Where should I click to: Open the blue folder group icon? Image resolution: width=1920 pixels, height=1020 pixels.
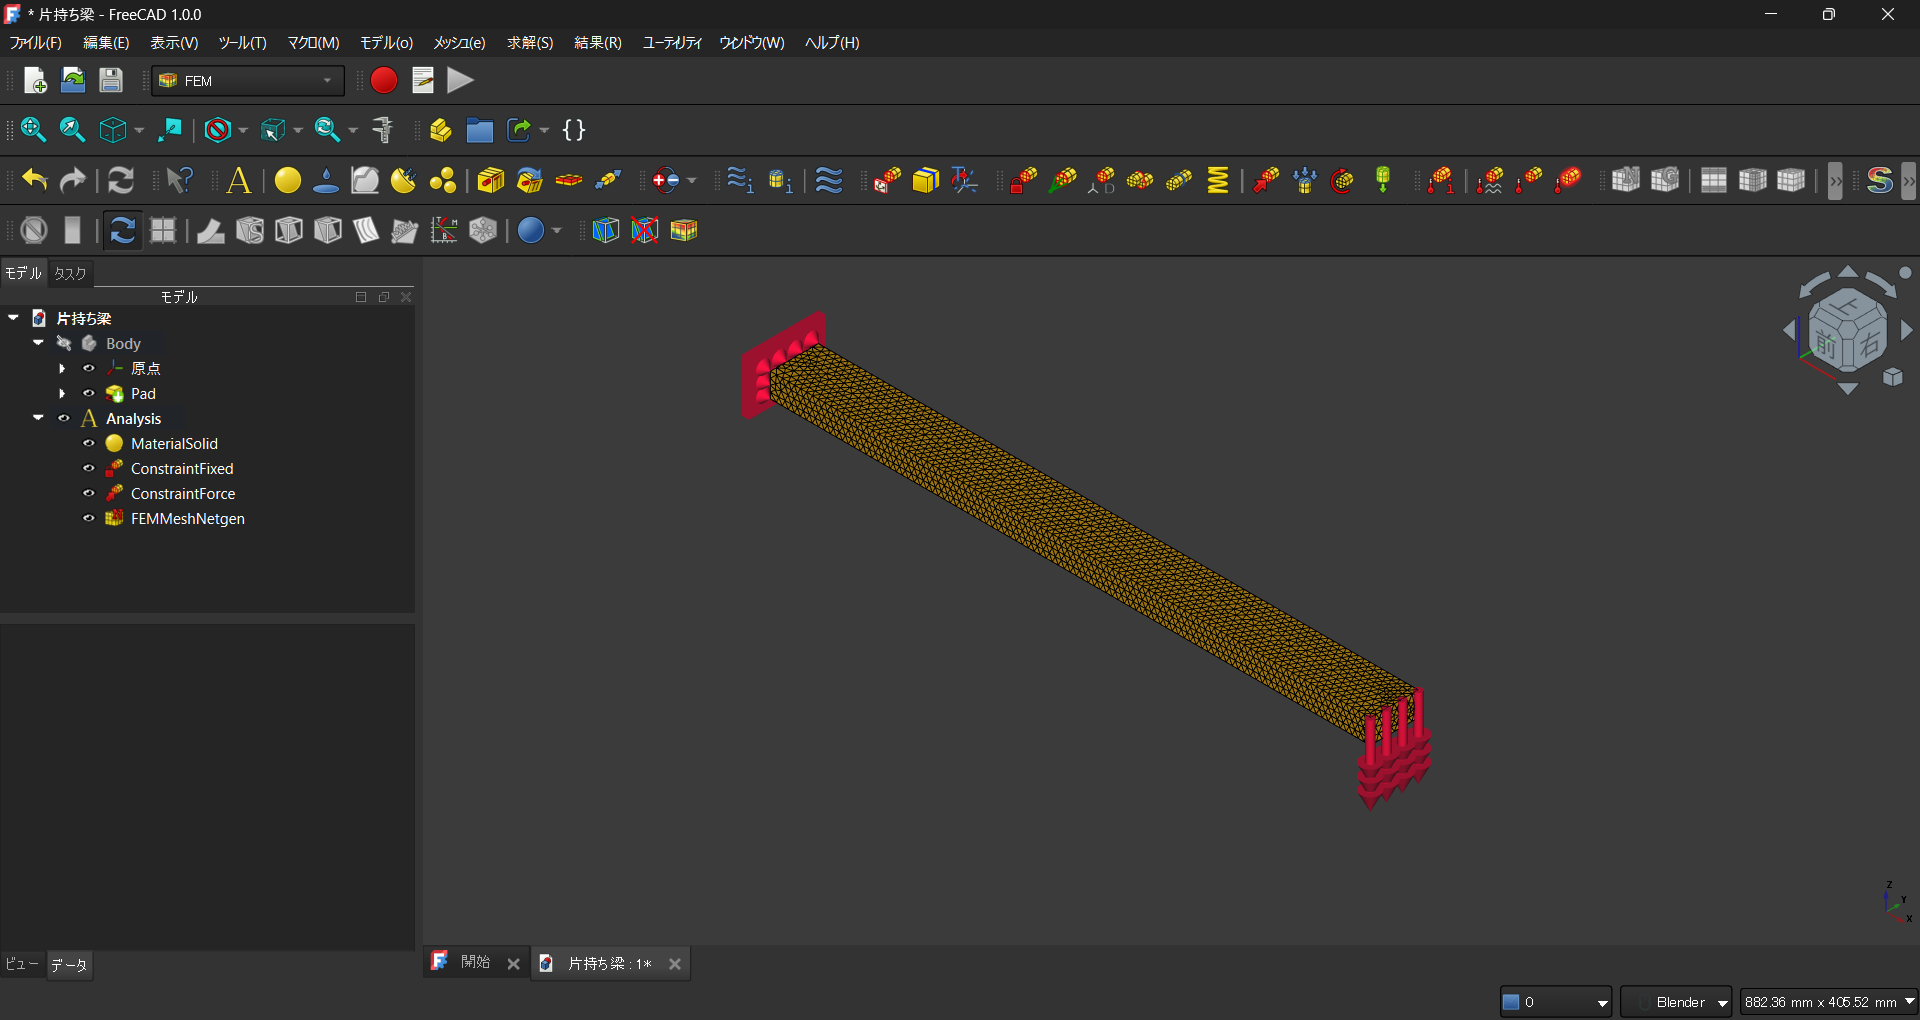click(480, 130)
